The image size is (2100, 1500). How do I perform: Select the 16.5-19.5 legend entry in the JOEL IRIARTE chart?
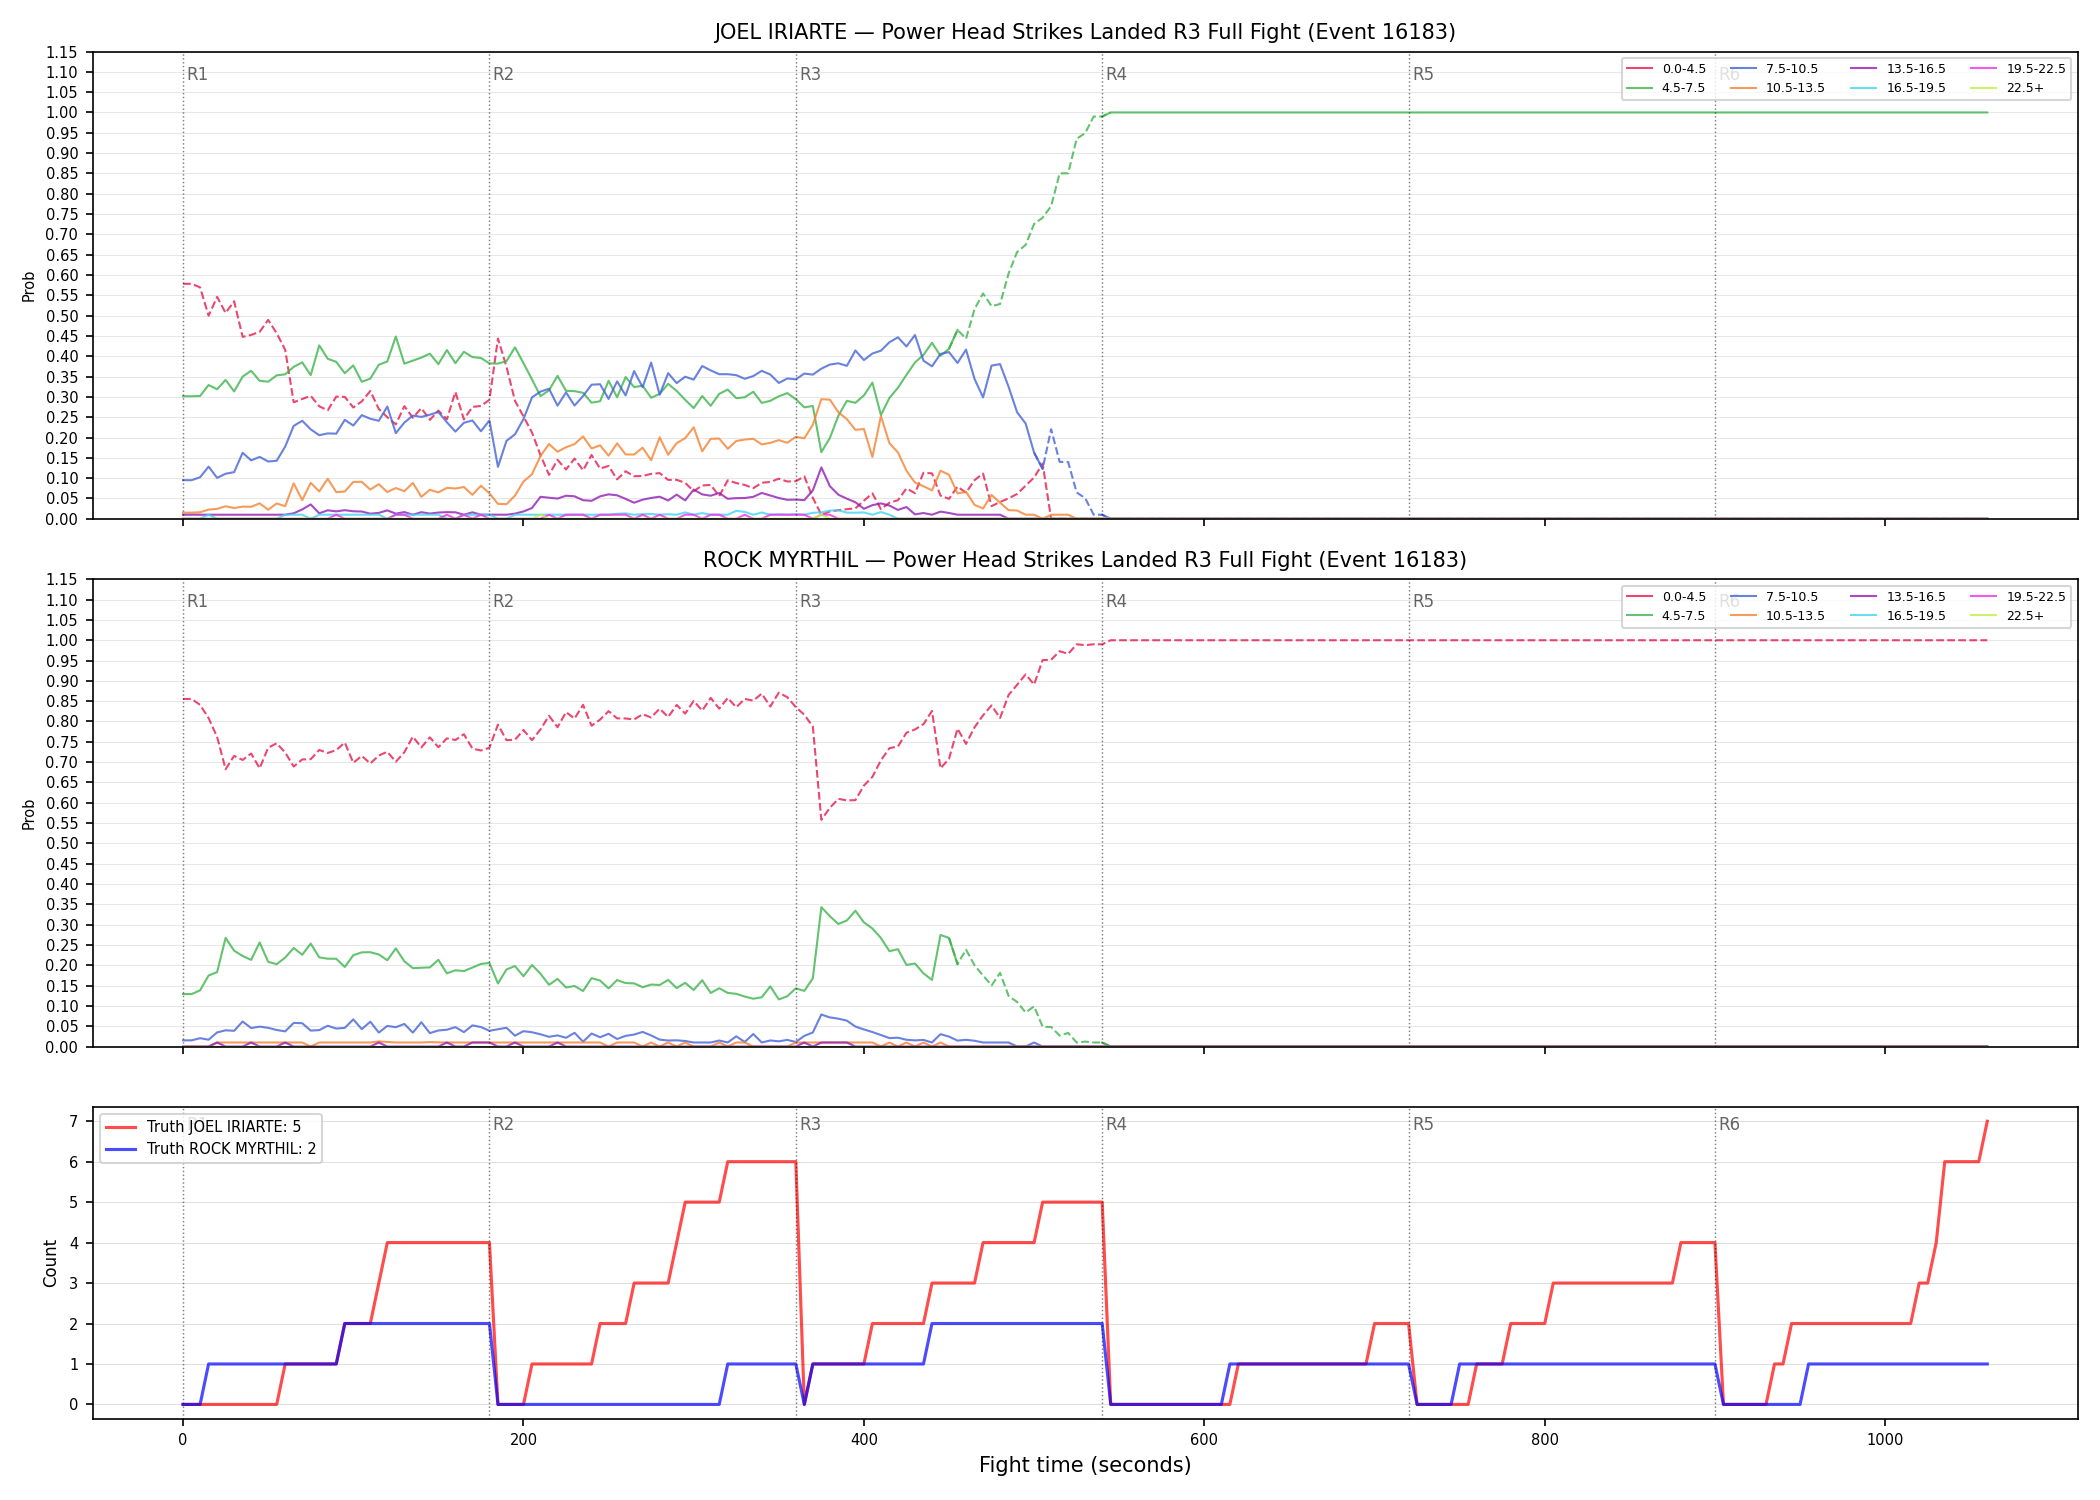pyautogui.click(x=1898, y=88)
